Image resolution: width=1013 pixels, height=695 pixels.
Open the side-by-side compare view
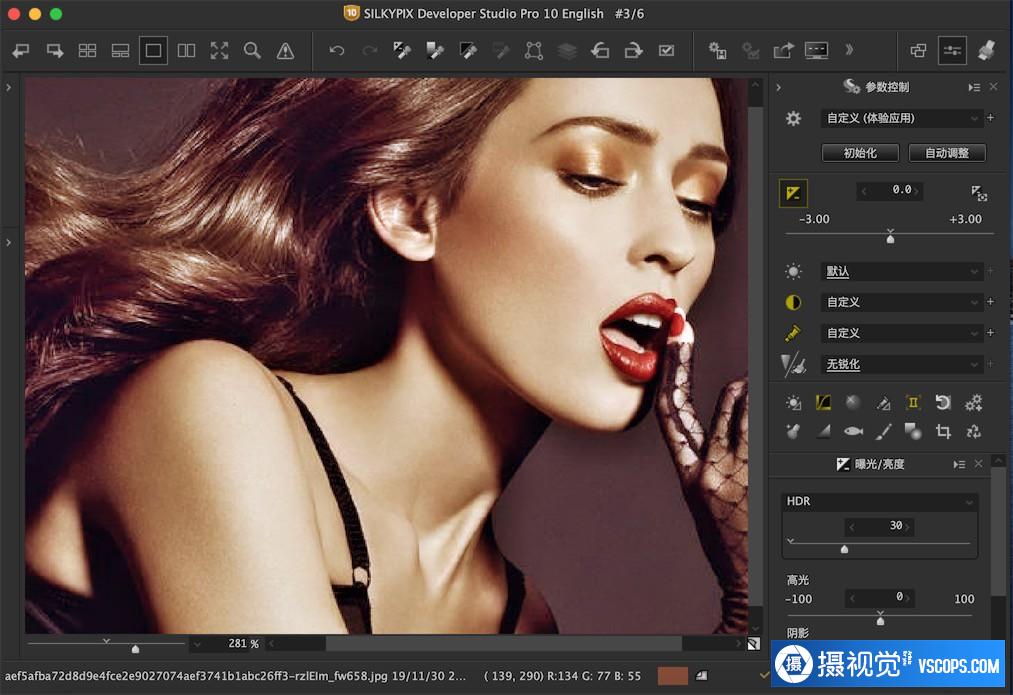[187, 50]
